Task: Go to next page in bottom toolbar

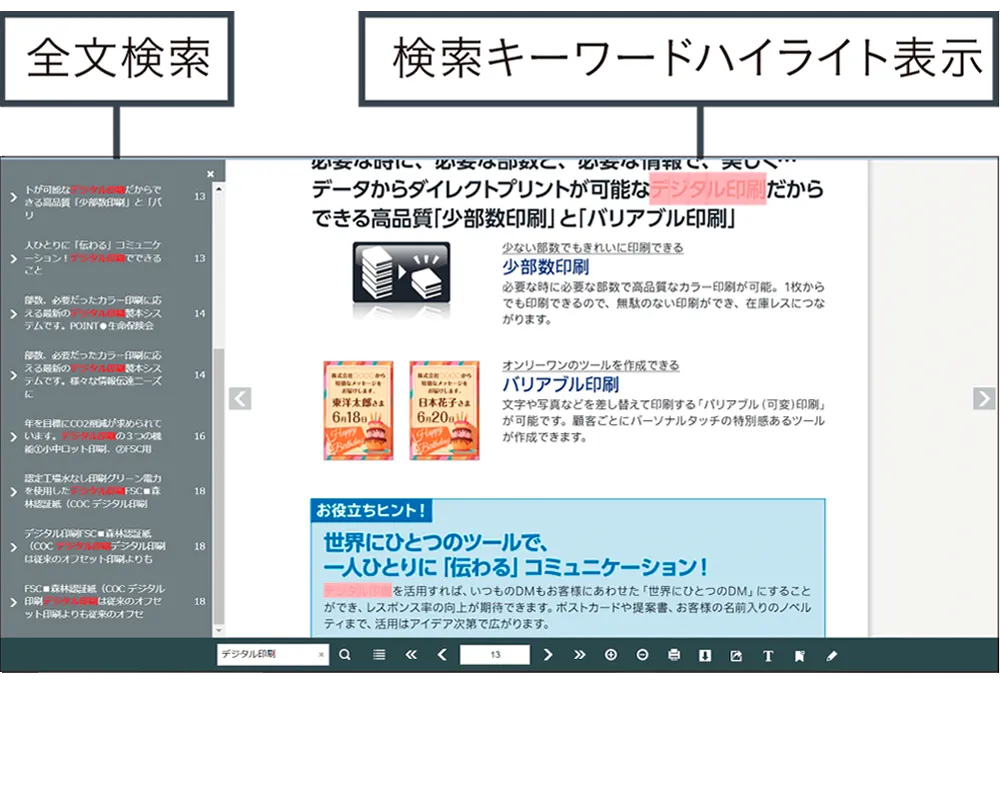Action: (548, 655)
